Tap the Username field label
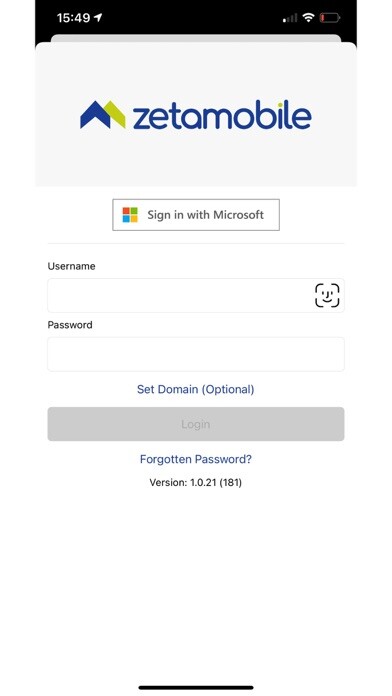 71,266
